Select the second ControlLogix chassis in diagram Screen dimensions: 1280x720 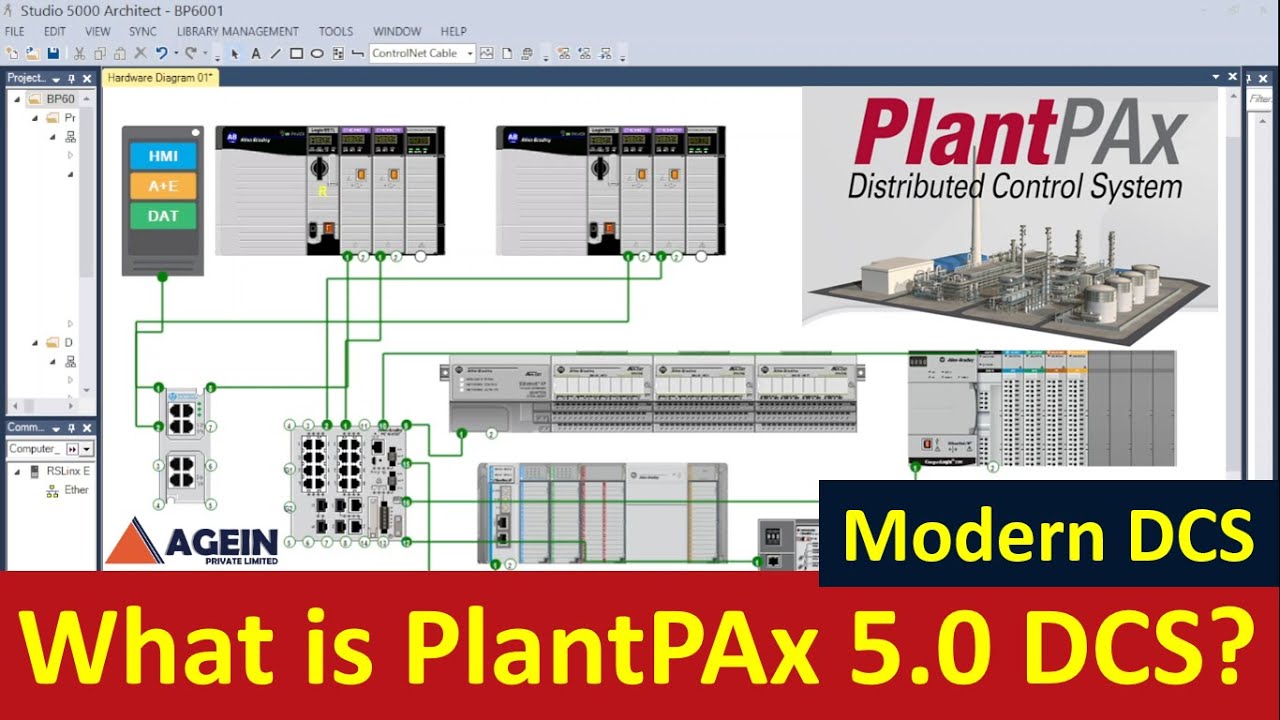pyautogui.click(x=610, y=190)
